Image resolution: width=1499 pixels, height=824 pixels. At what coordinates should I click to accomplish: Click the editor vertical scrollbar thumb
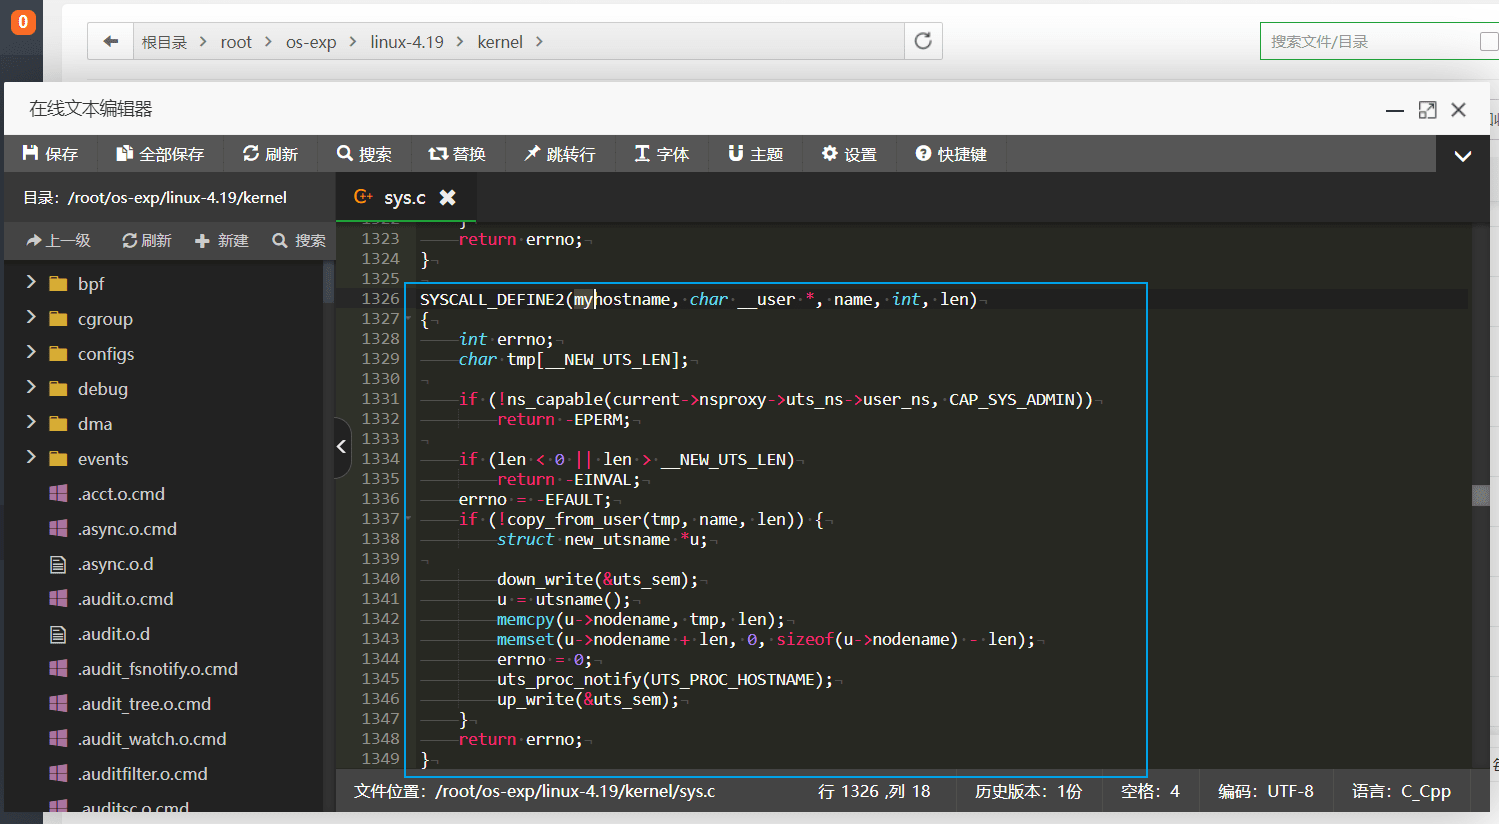click(1481, 495)
